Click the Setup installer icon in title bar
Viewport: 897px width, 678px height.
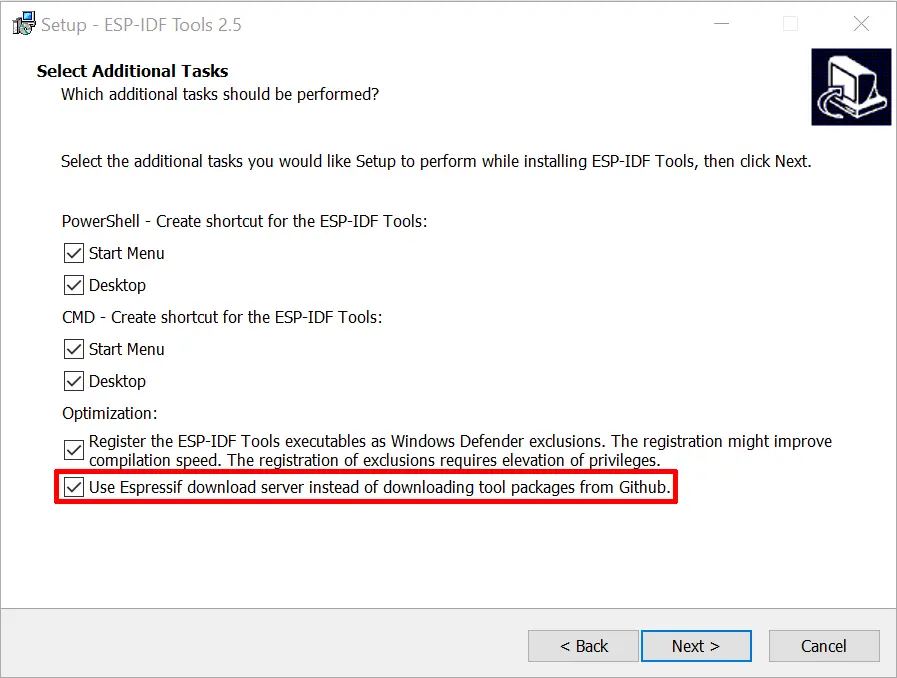[24, 24]
